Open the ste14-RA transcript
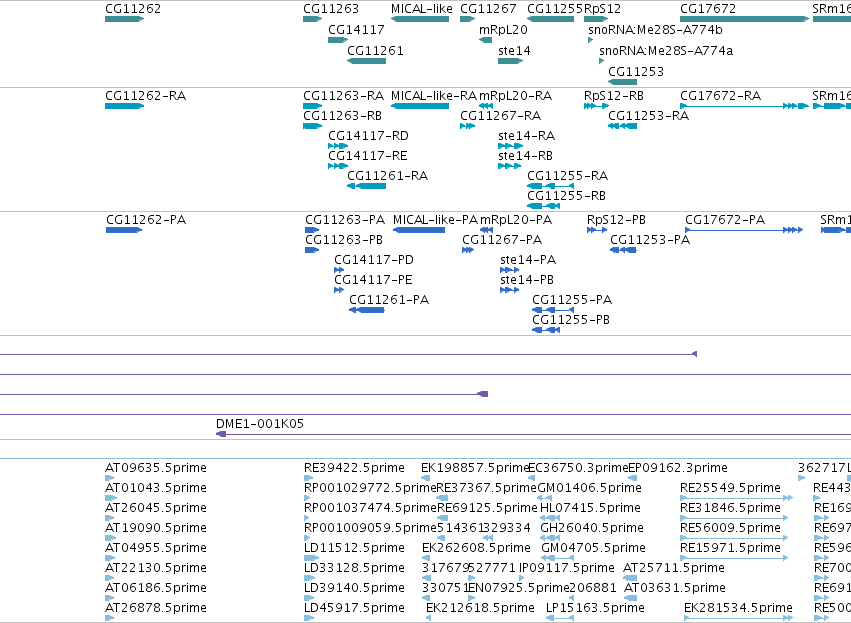 (510, 146)
